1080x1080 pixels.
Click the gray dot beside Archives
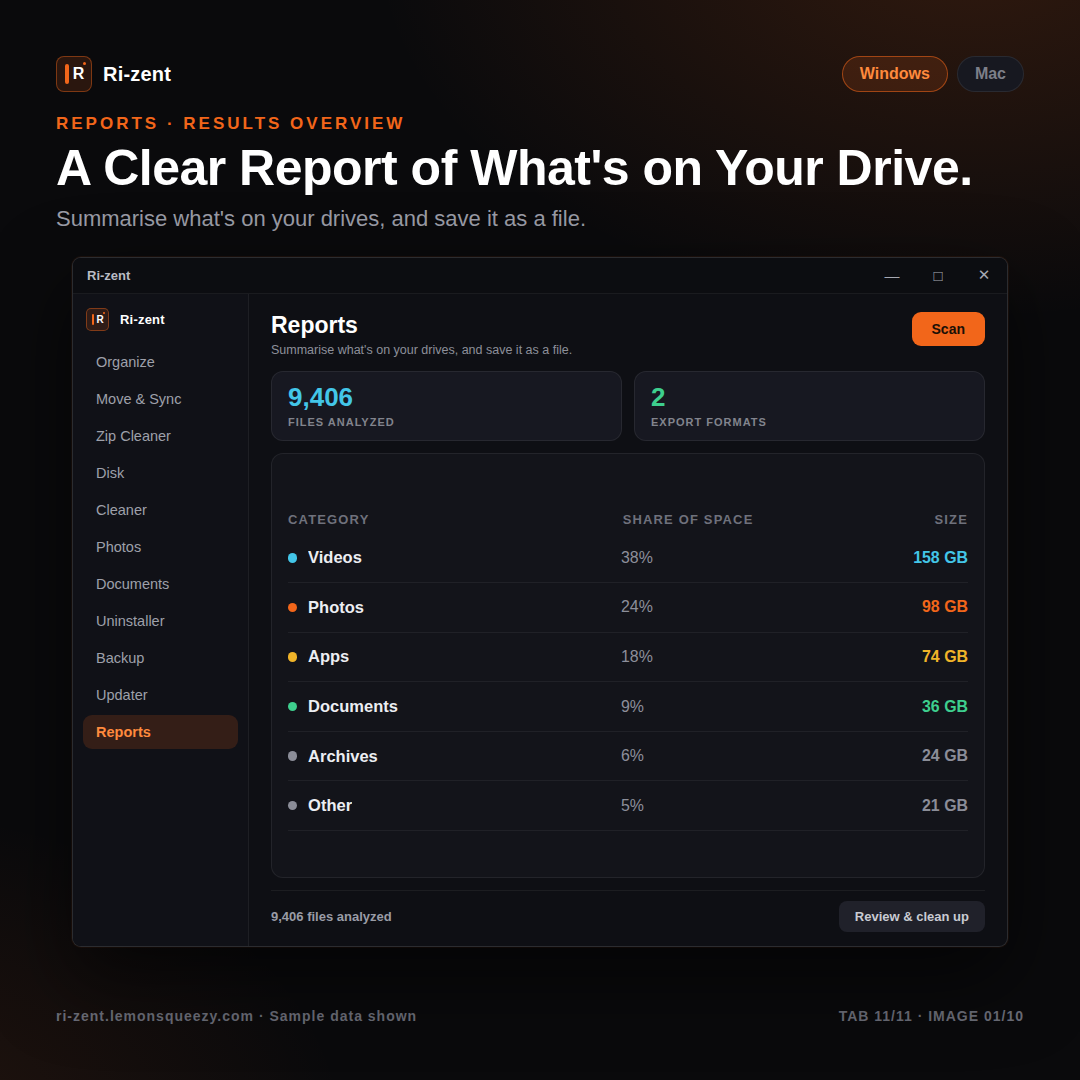click(293, 756)
